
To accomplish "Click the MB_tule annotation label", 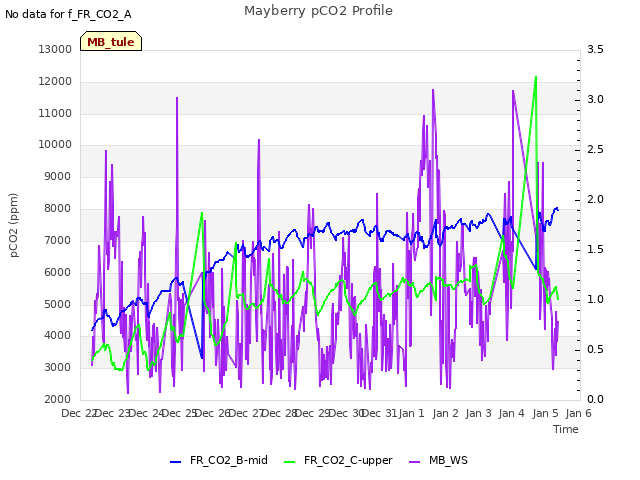I will [111, 41].
